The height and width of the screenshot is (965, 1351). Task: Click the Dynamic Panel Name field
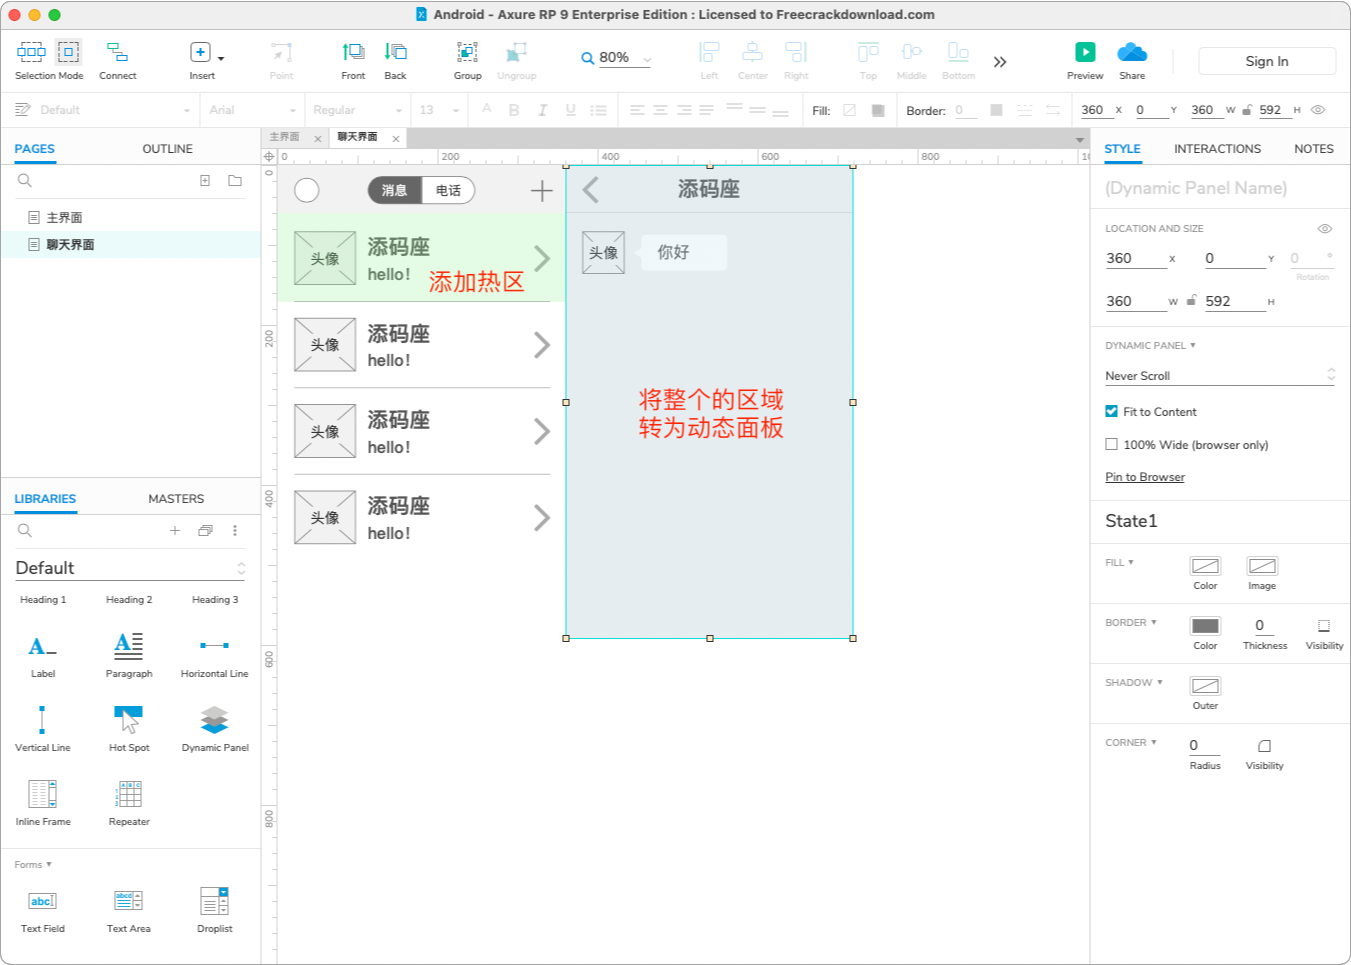point(1220,187)
